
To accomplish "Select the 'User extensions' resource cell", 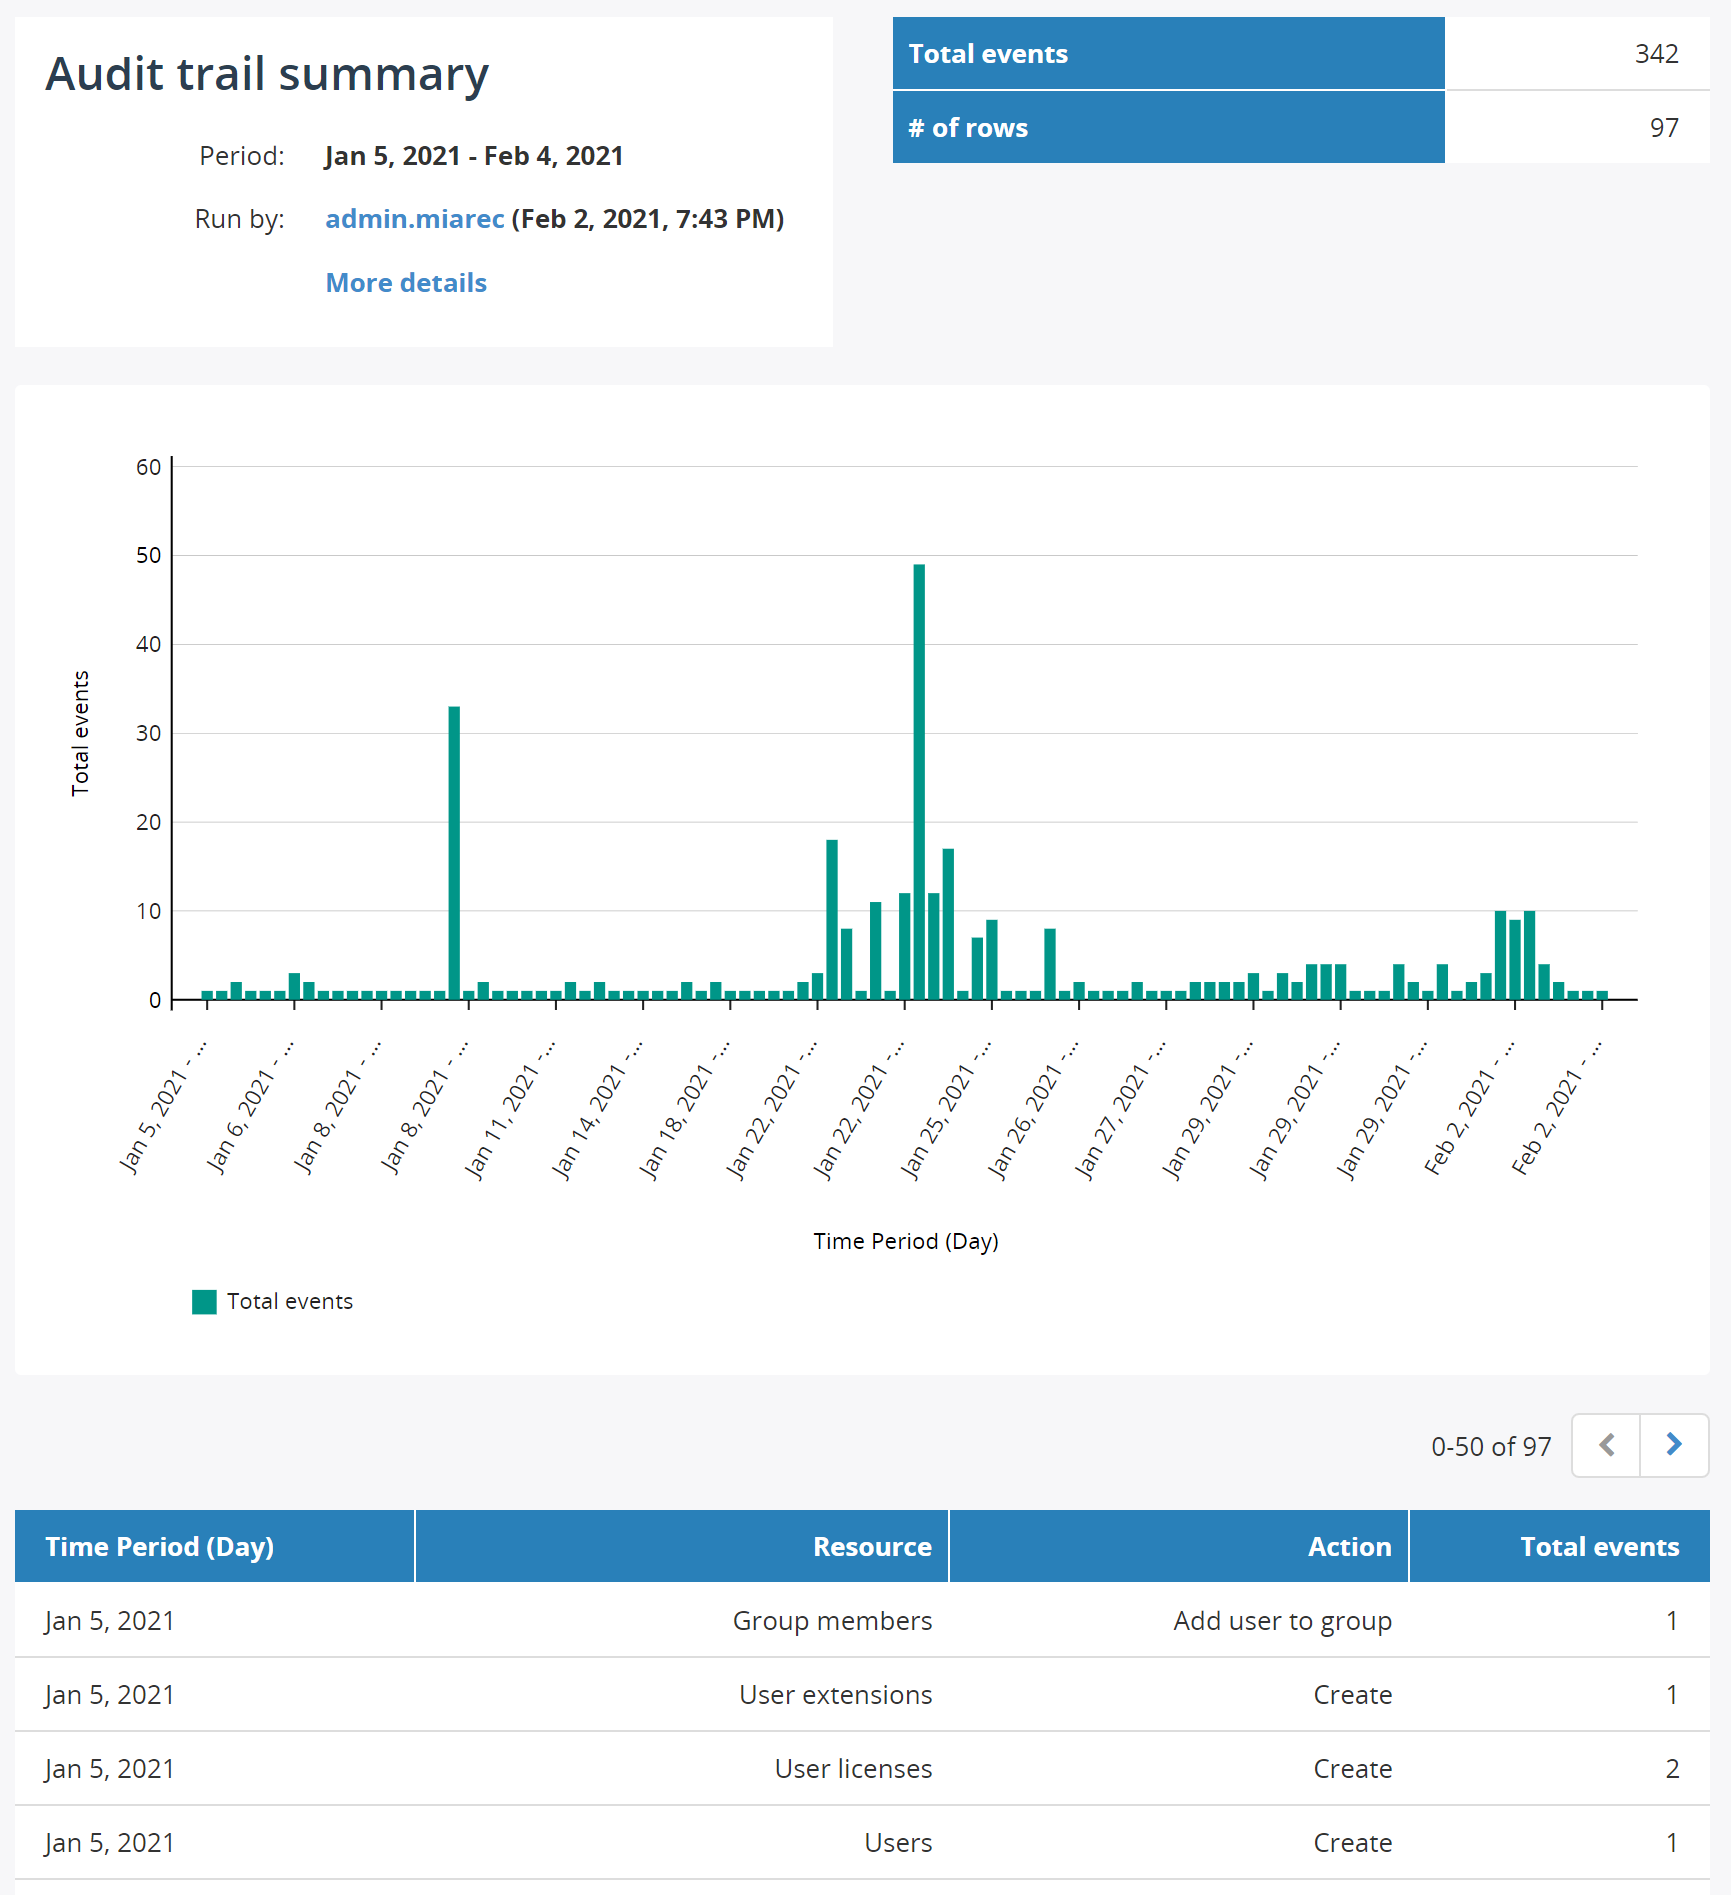I will click(835, 1694).
